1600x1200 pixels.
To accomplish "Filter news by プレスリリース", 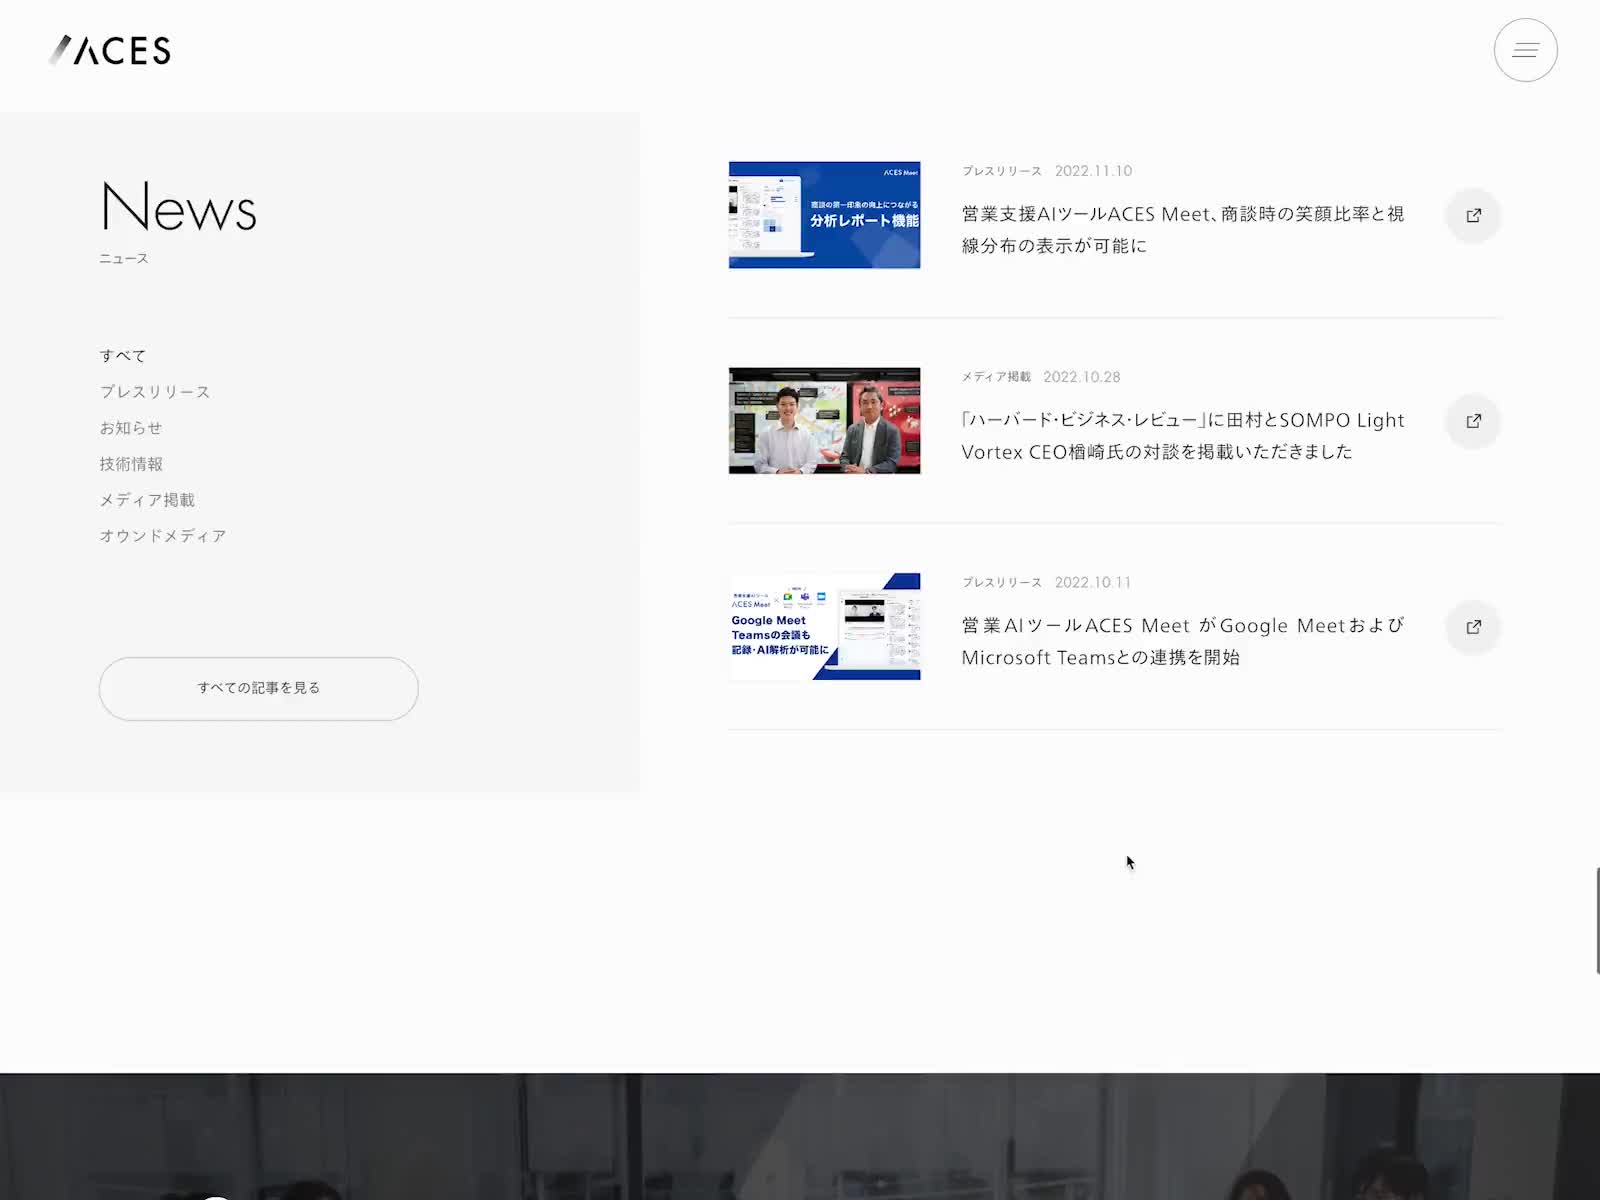I will (x=155, y=392).
